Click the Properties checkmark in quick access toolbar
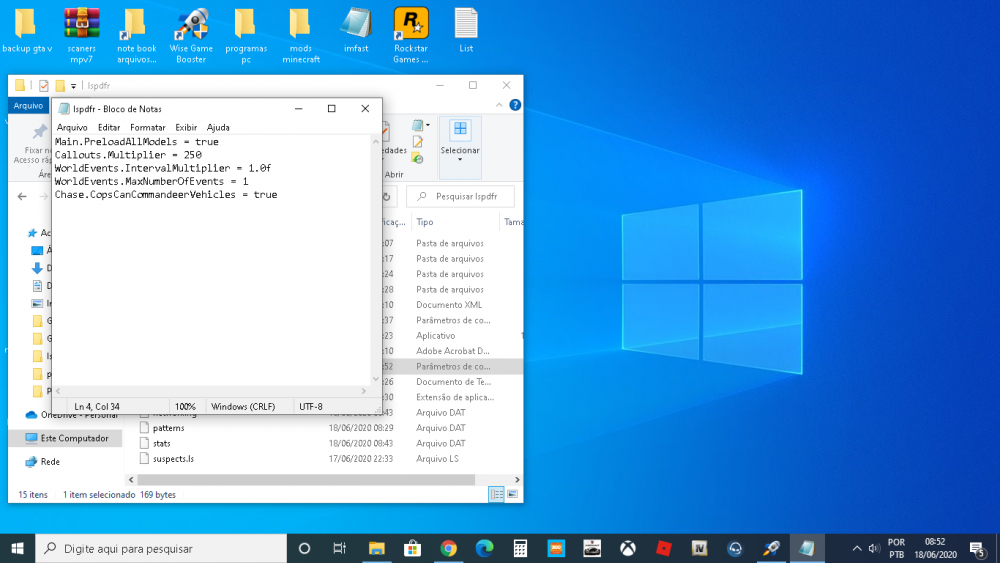The height and width of the screenshot is (563, 1000). tap(44, 86)
